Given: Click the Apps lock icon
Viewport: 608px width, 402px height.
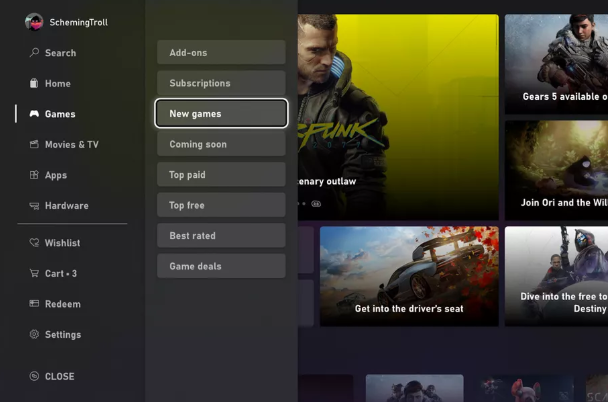Looking at the screenshot, I should tap(34, 175).
